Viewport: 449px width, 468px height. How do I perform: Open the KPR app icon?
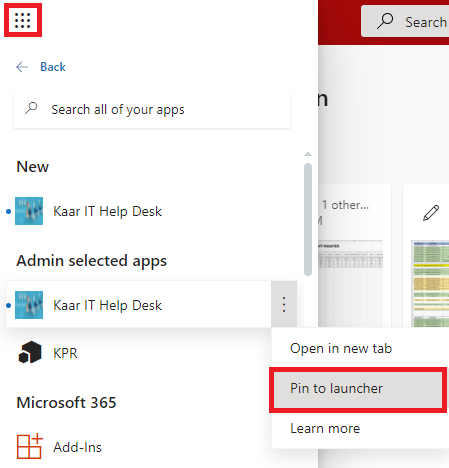pos(30,352)
